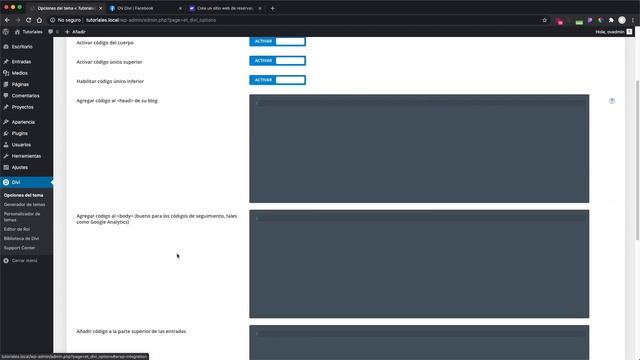Bookmark this page with the star icon
Screen dimensions: 640x360
(544, 20)
